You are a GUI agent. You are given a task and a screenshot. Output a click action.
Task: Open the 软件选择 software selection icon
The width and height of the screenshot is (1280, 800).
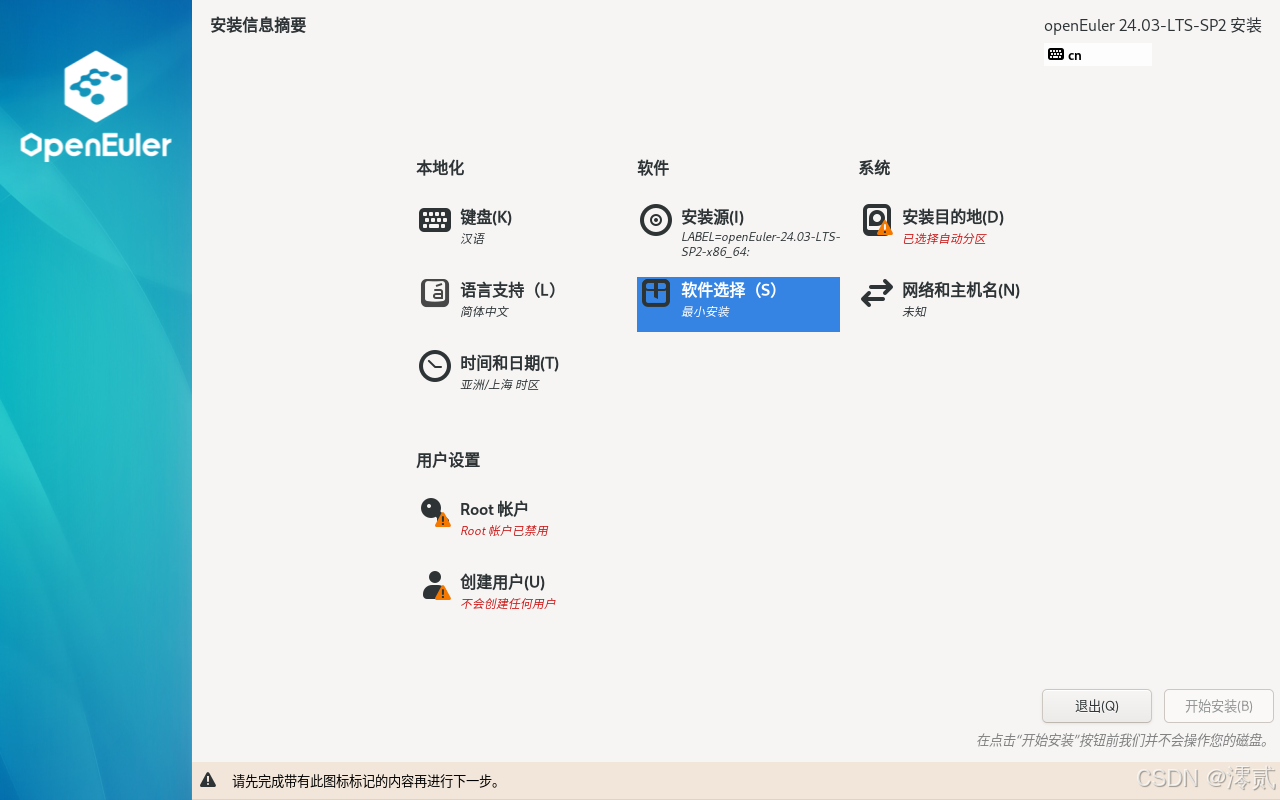pos(655,293)
